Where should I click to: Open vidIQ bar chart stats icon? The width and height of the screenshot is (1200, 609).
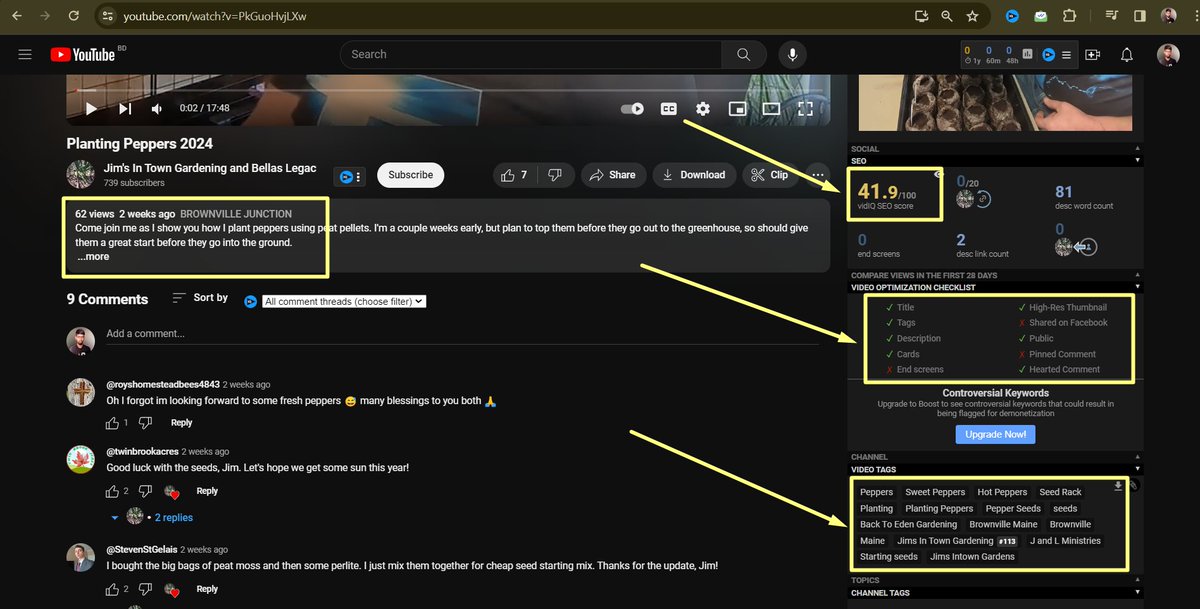click(x=1027, y=54)
